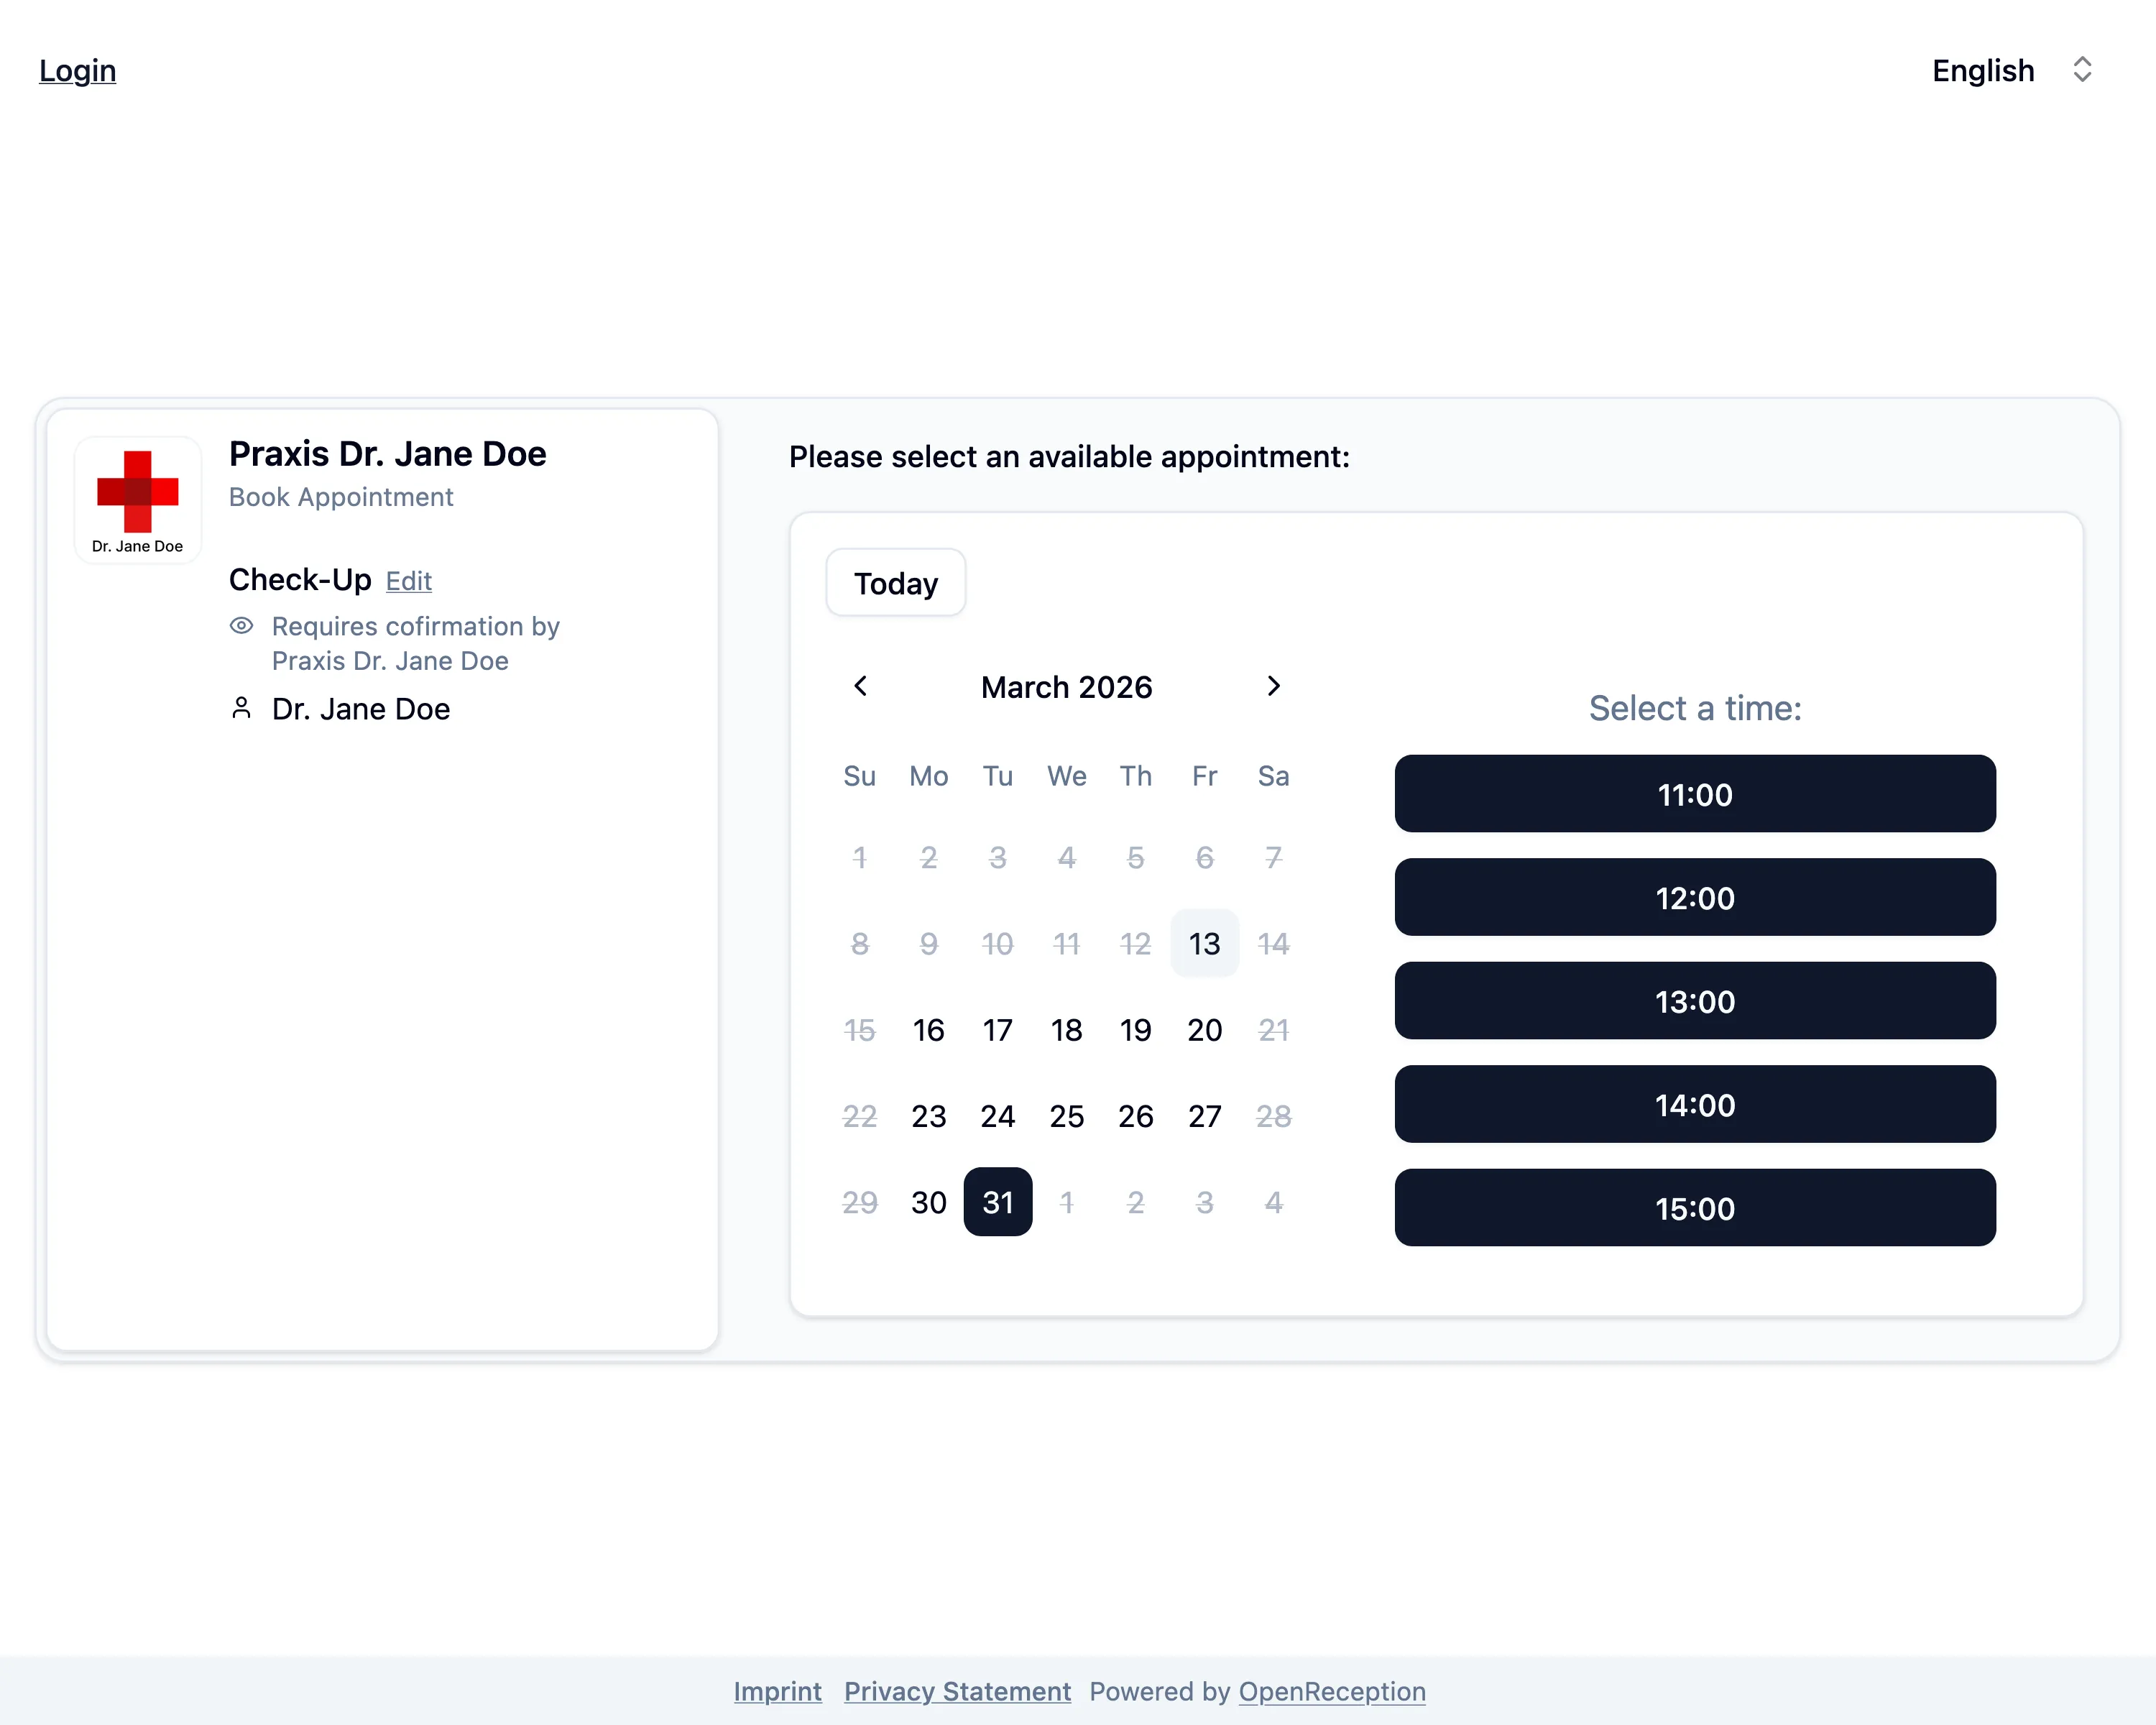
Task: Click the person icon beside Dr. Jane Doe
Action: click(242, 707)
